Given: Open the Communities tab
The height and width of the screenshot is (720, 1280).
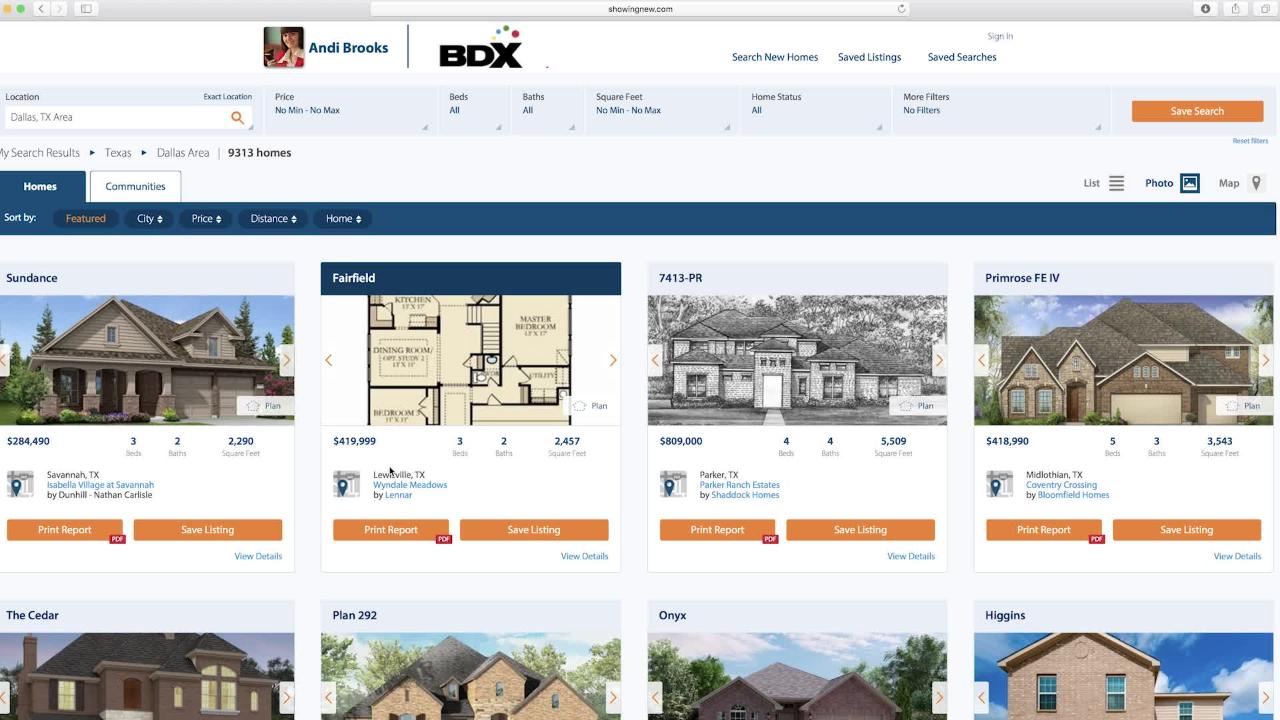Looking at the screenshot, I should pyautogui.click(x=135, y=186).
